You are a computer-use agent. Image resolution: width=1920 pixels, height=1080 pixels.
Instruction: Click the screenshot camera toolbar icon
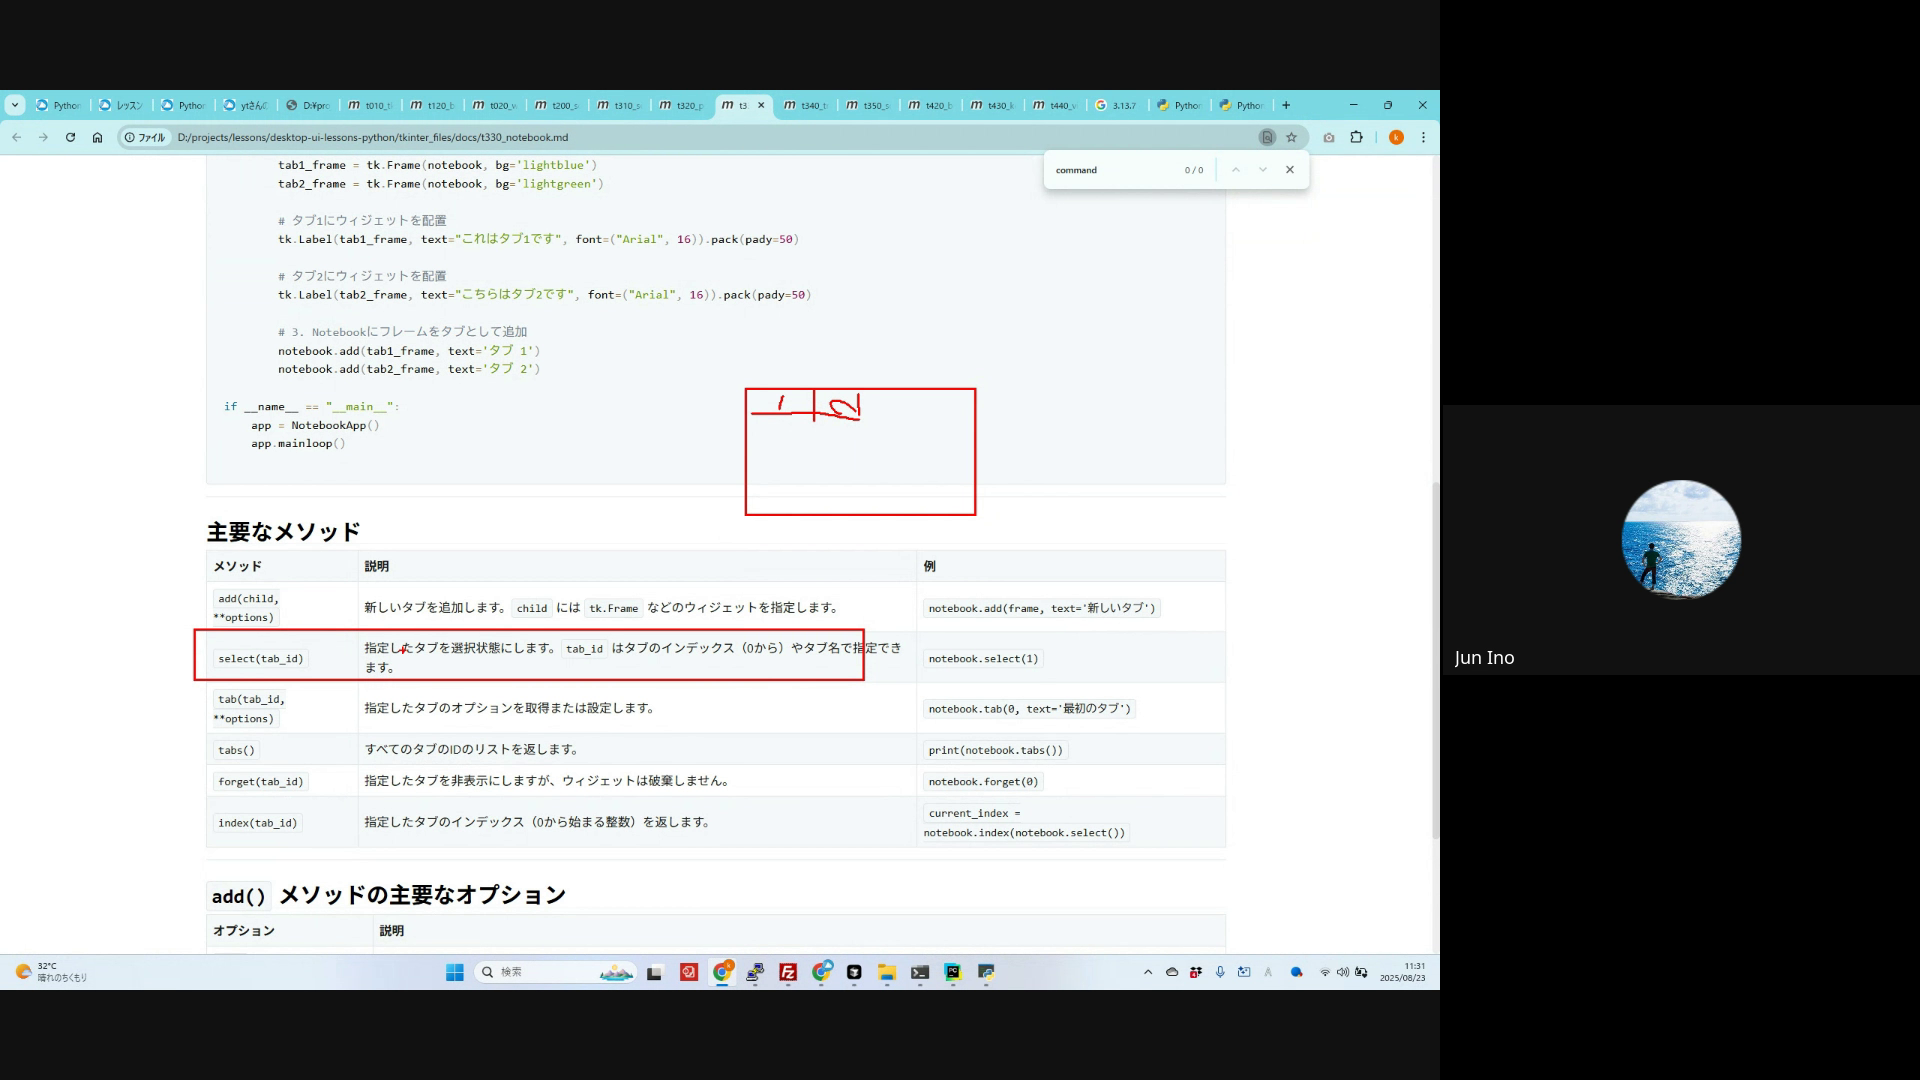(1329, 138)
